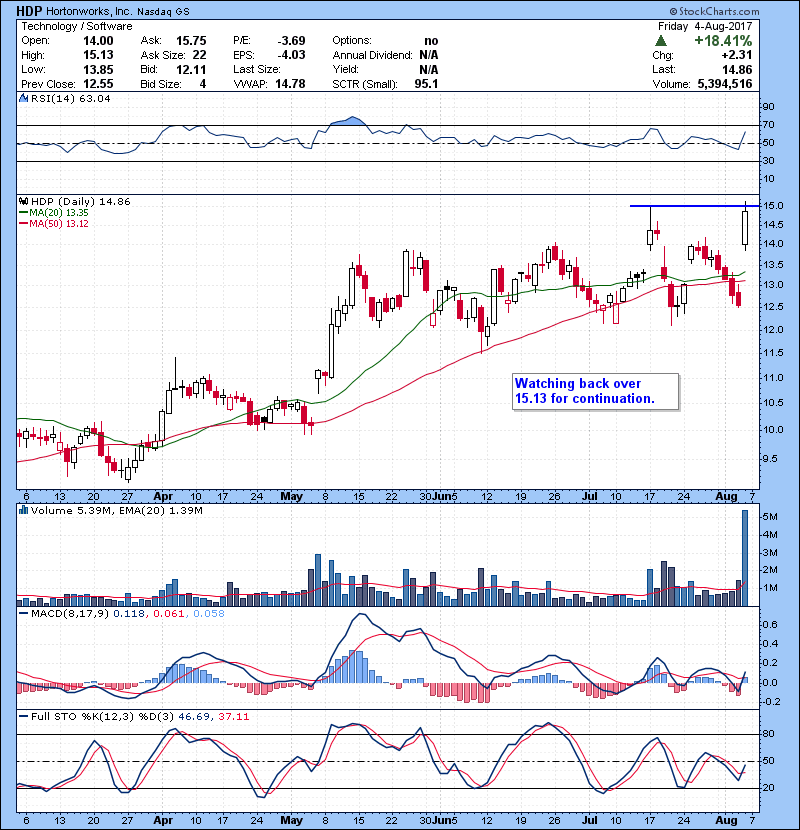800x830 pixels.
Task: Click the SCTR (Small) value 95.1
Action: coord(426,84)
